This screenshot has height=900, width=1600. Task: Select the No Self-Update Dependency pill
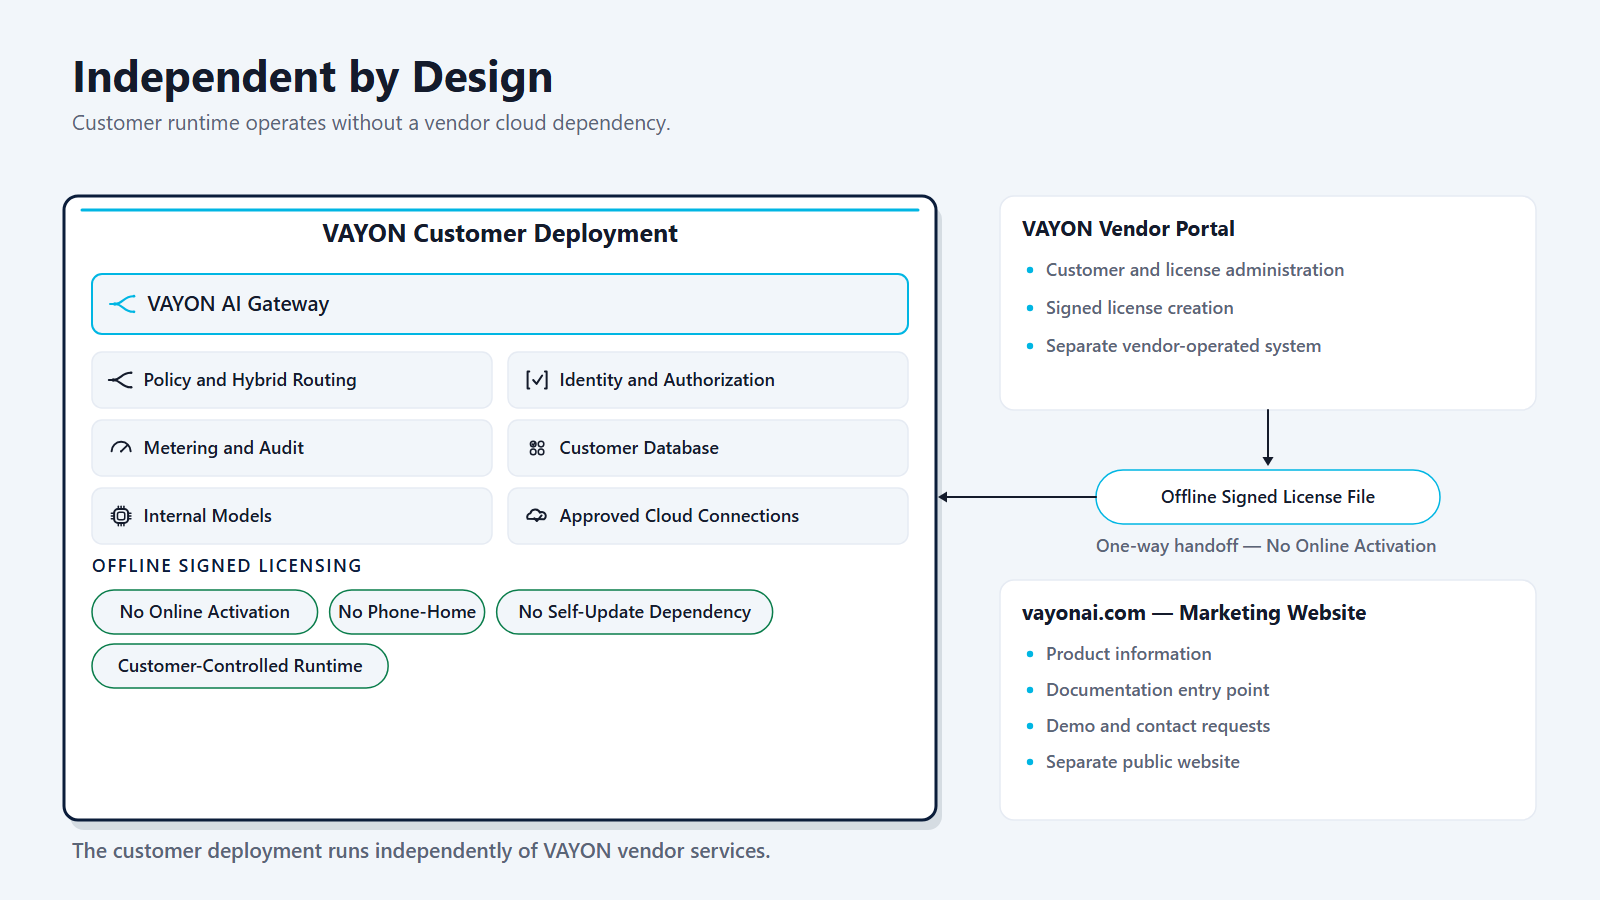click(x=635, y=612)
